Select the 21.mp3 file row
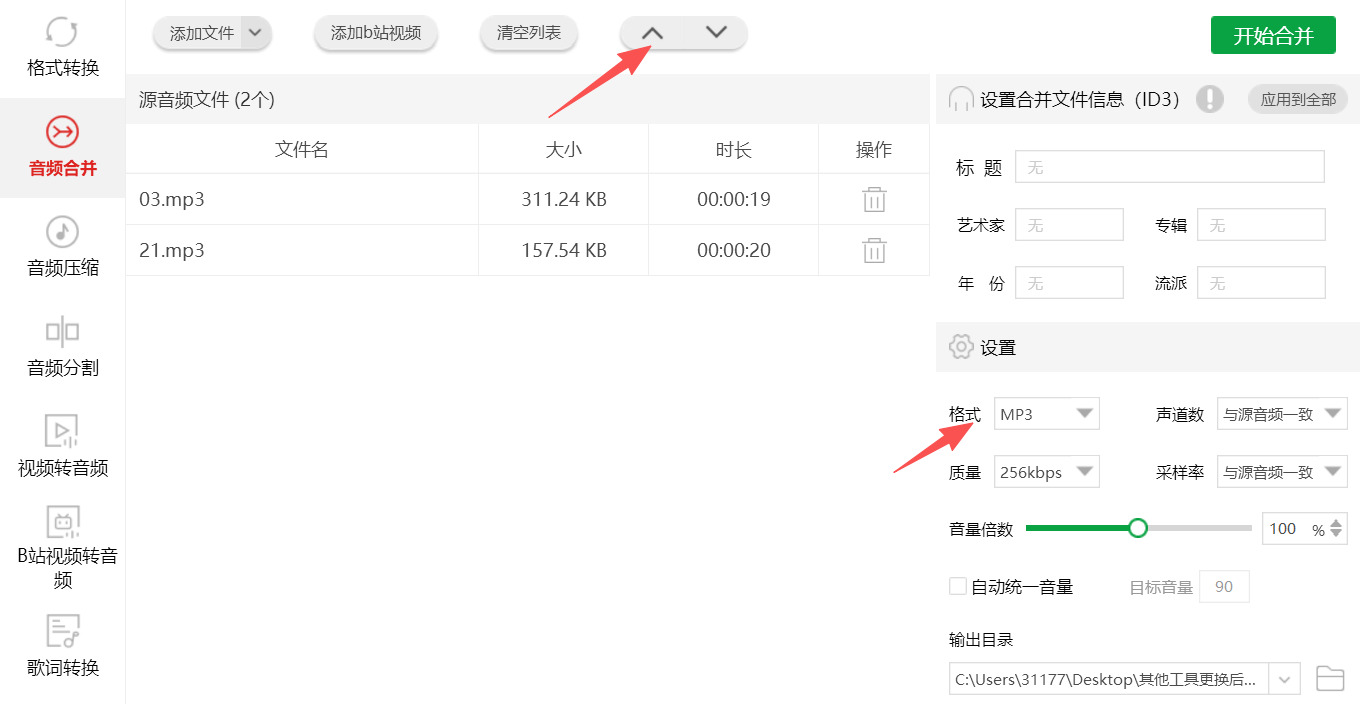This screenshot has width=1360, height=704. tap(527, 250)
